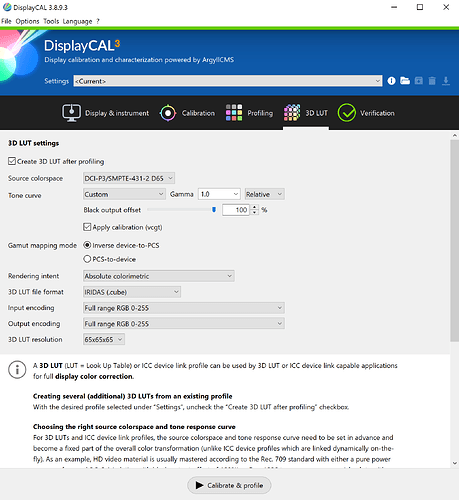Open the Options menu

(27, 21)
